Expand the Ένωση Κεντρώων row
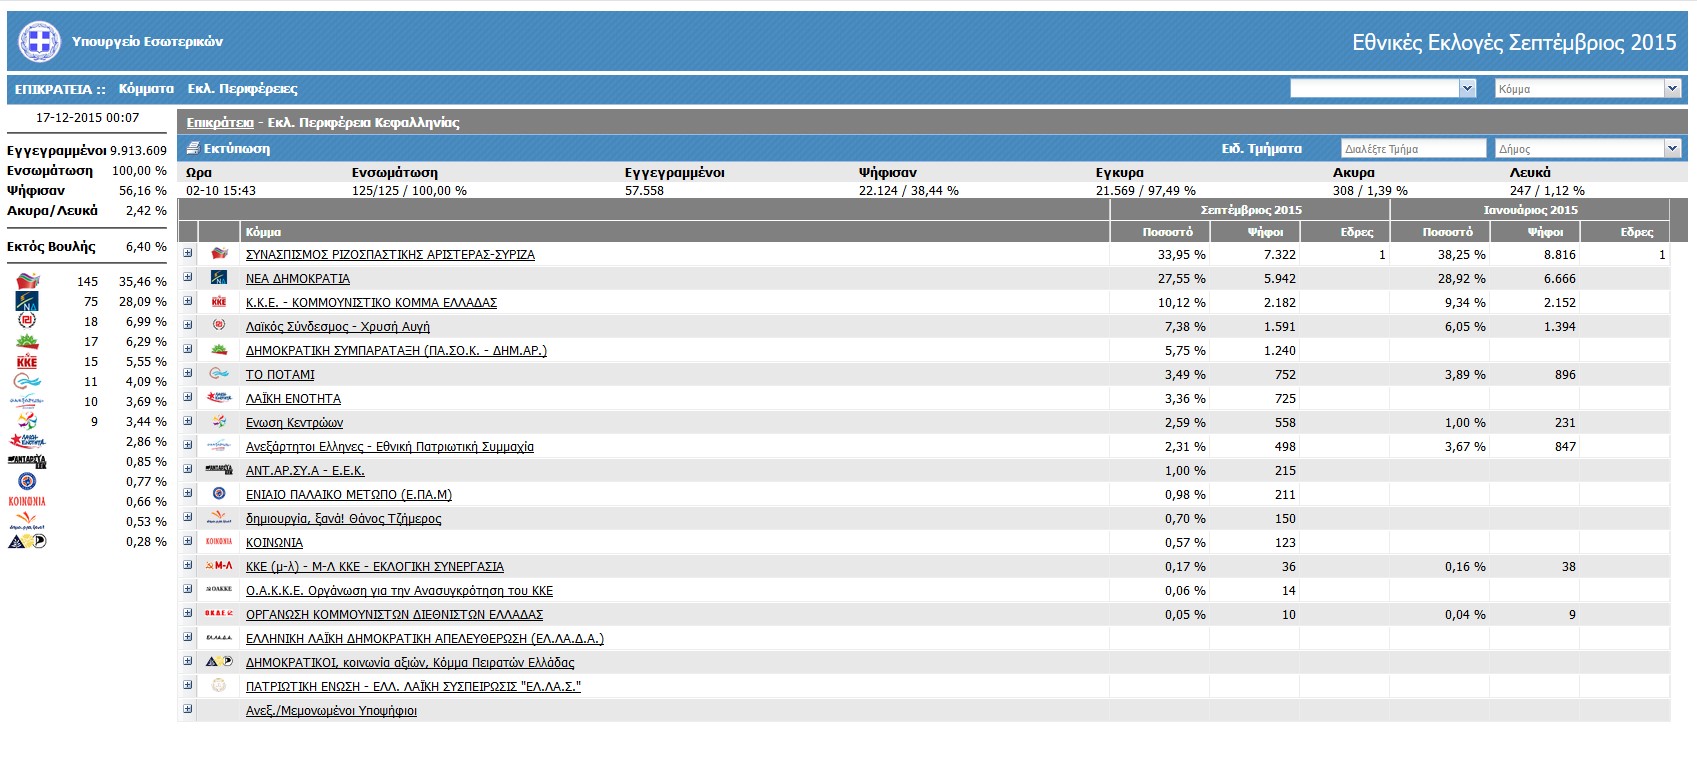Image resolution: width=1697 pixels, height=776 pixels. tap(187, 421)
